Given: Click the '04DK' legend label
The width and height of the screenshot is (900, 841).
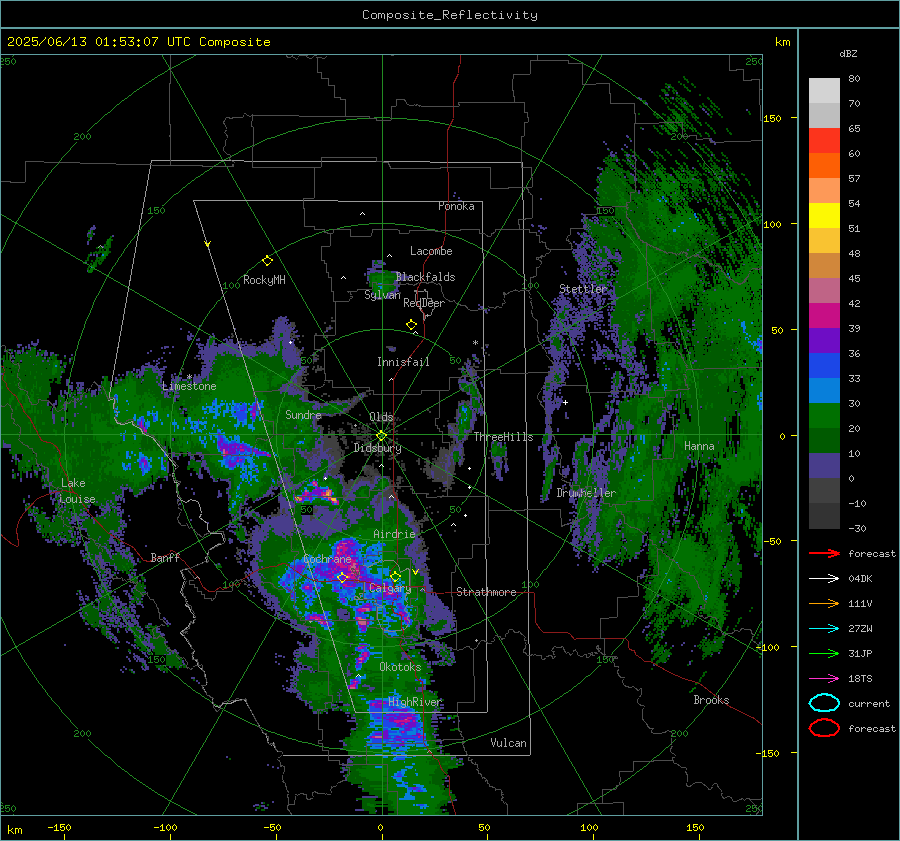Looking at the screenshot, I should pyautogui.click(x=860, y=579).
